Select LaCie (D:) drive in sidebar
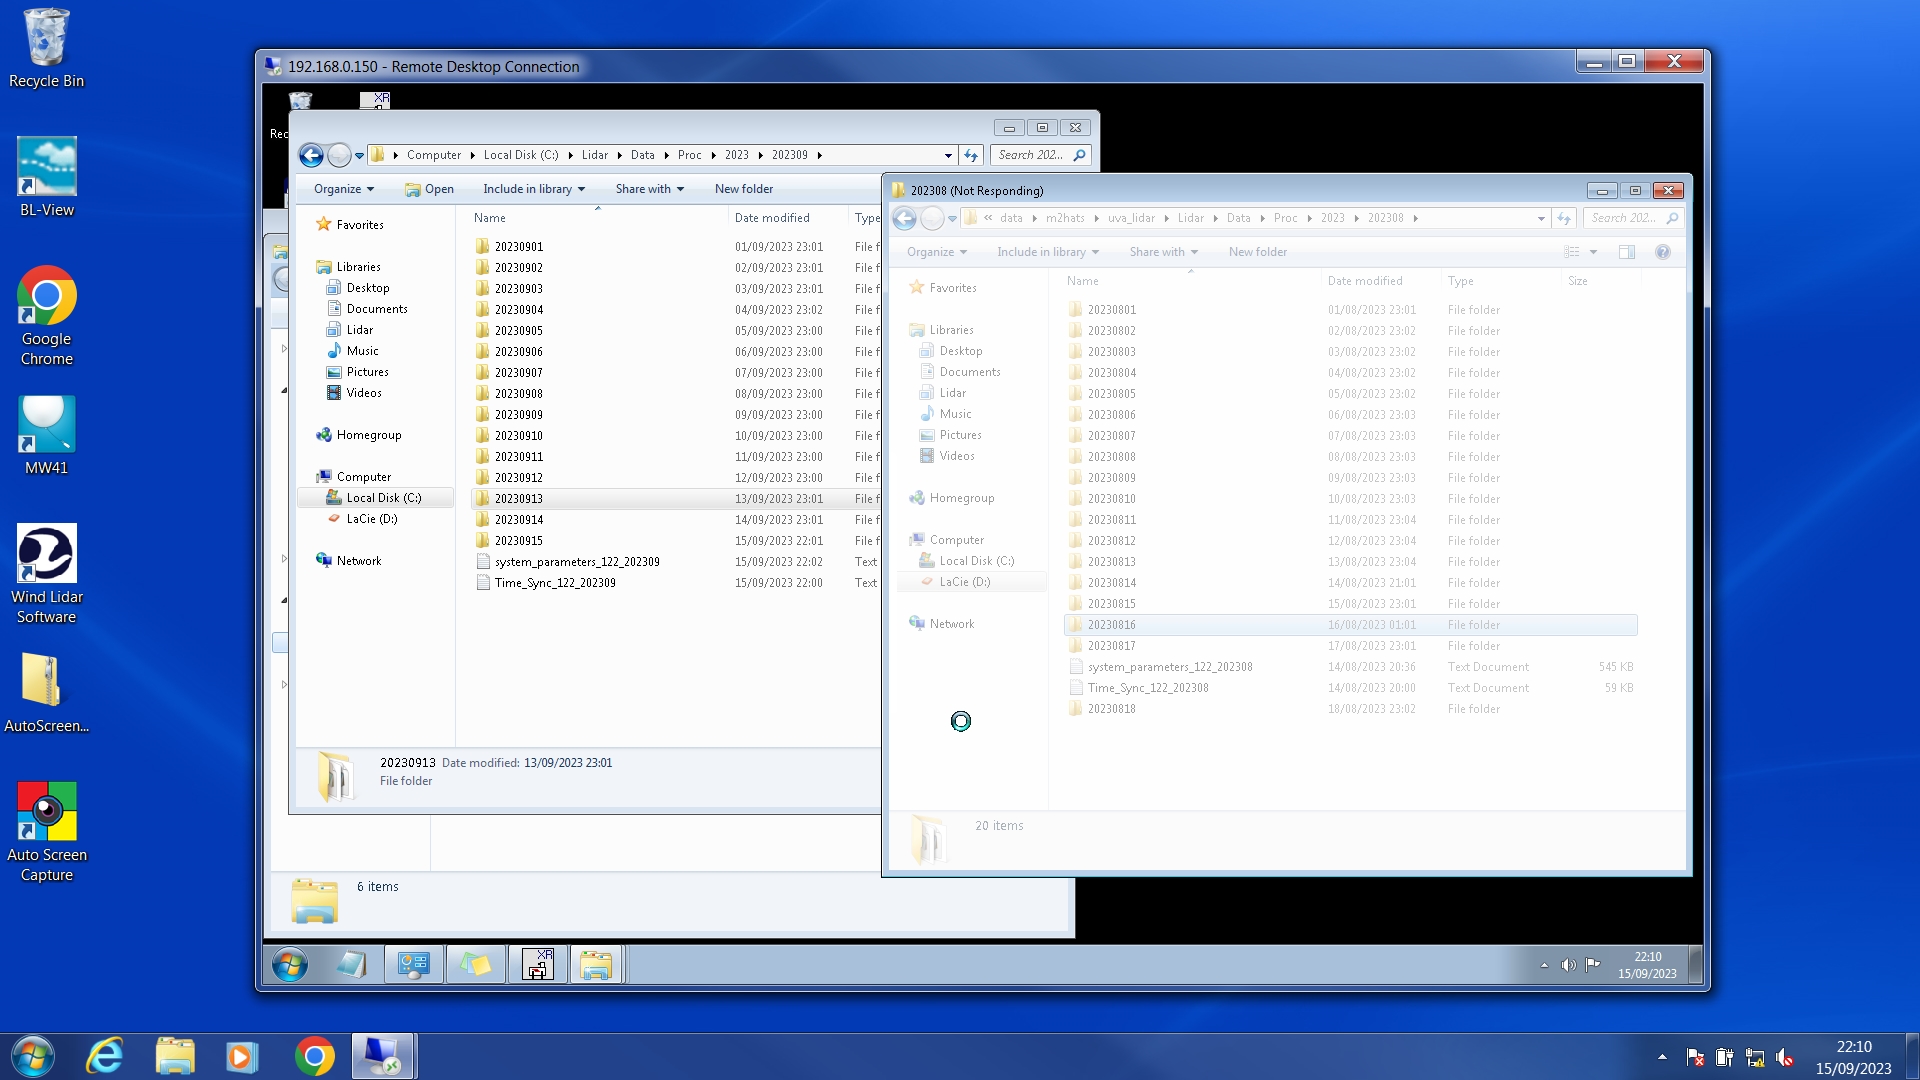 [x=371, y=519]
